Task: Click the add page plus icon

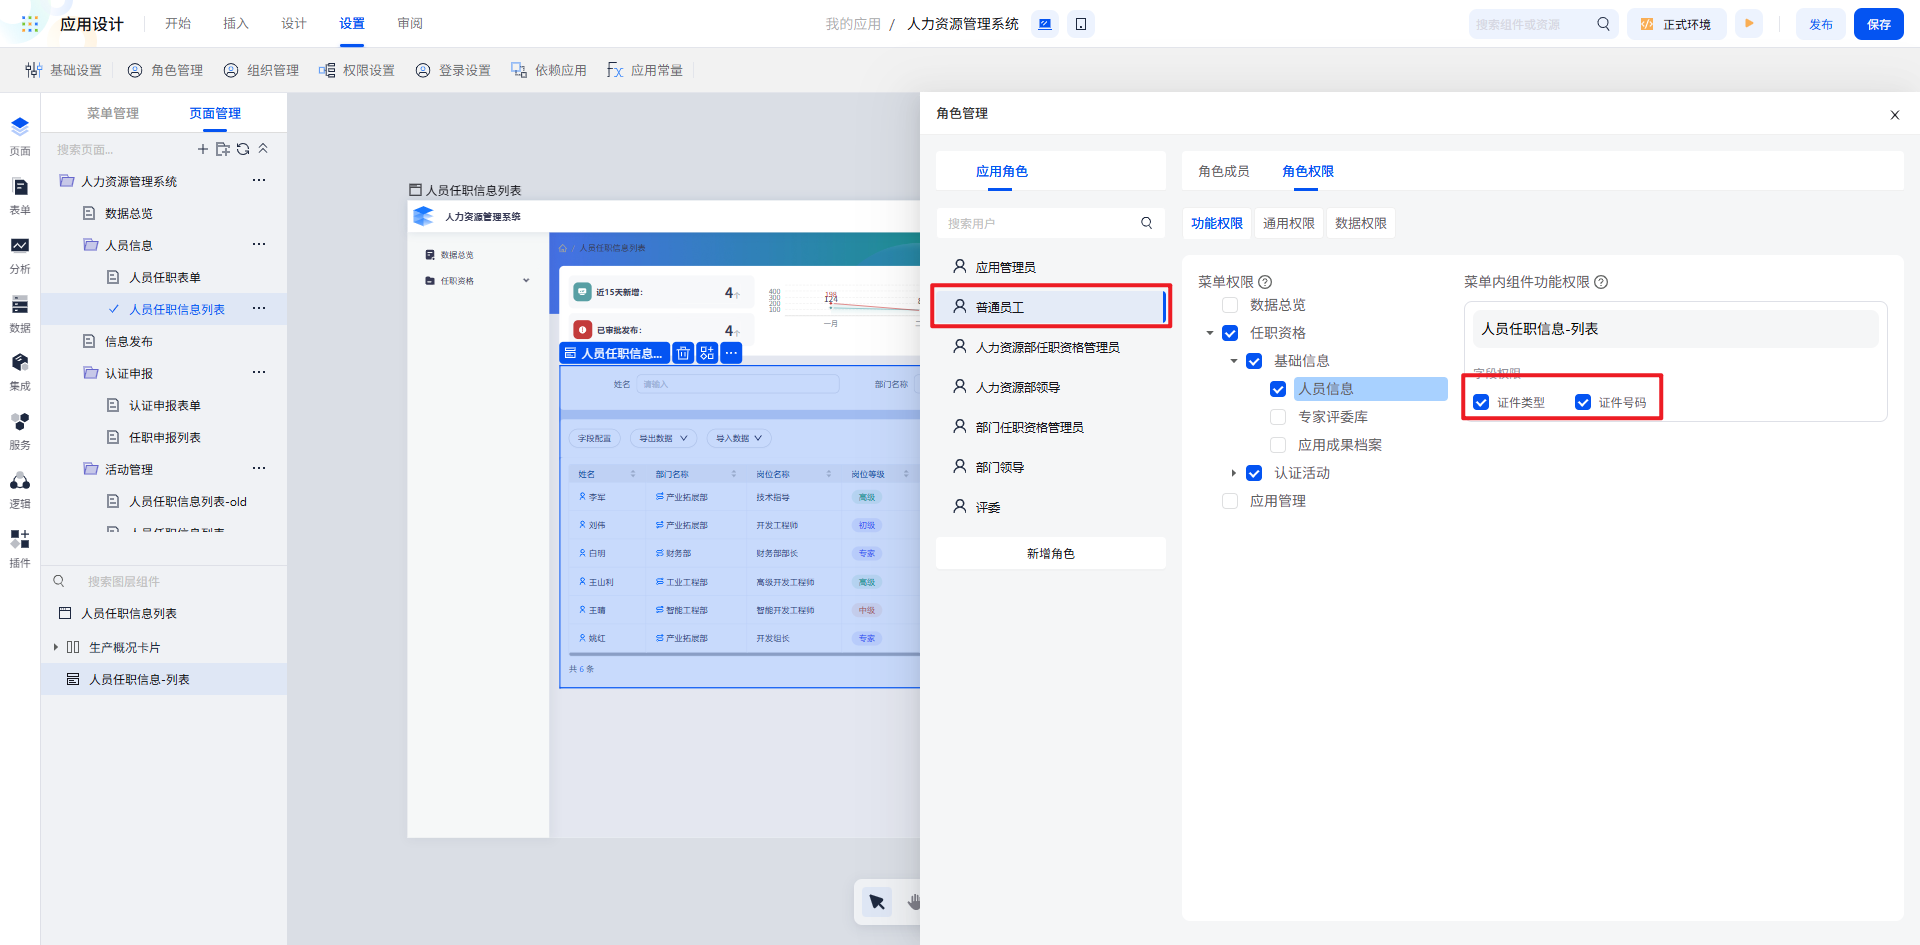Action: click(x=203, y=149)
